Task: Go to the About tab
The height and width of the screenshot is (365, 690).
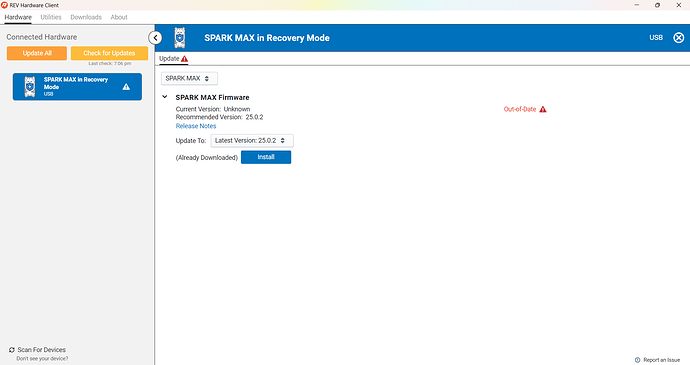Action: point(119,17)
